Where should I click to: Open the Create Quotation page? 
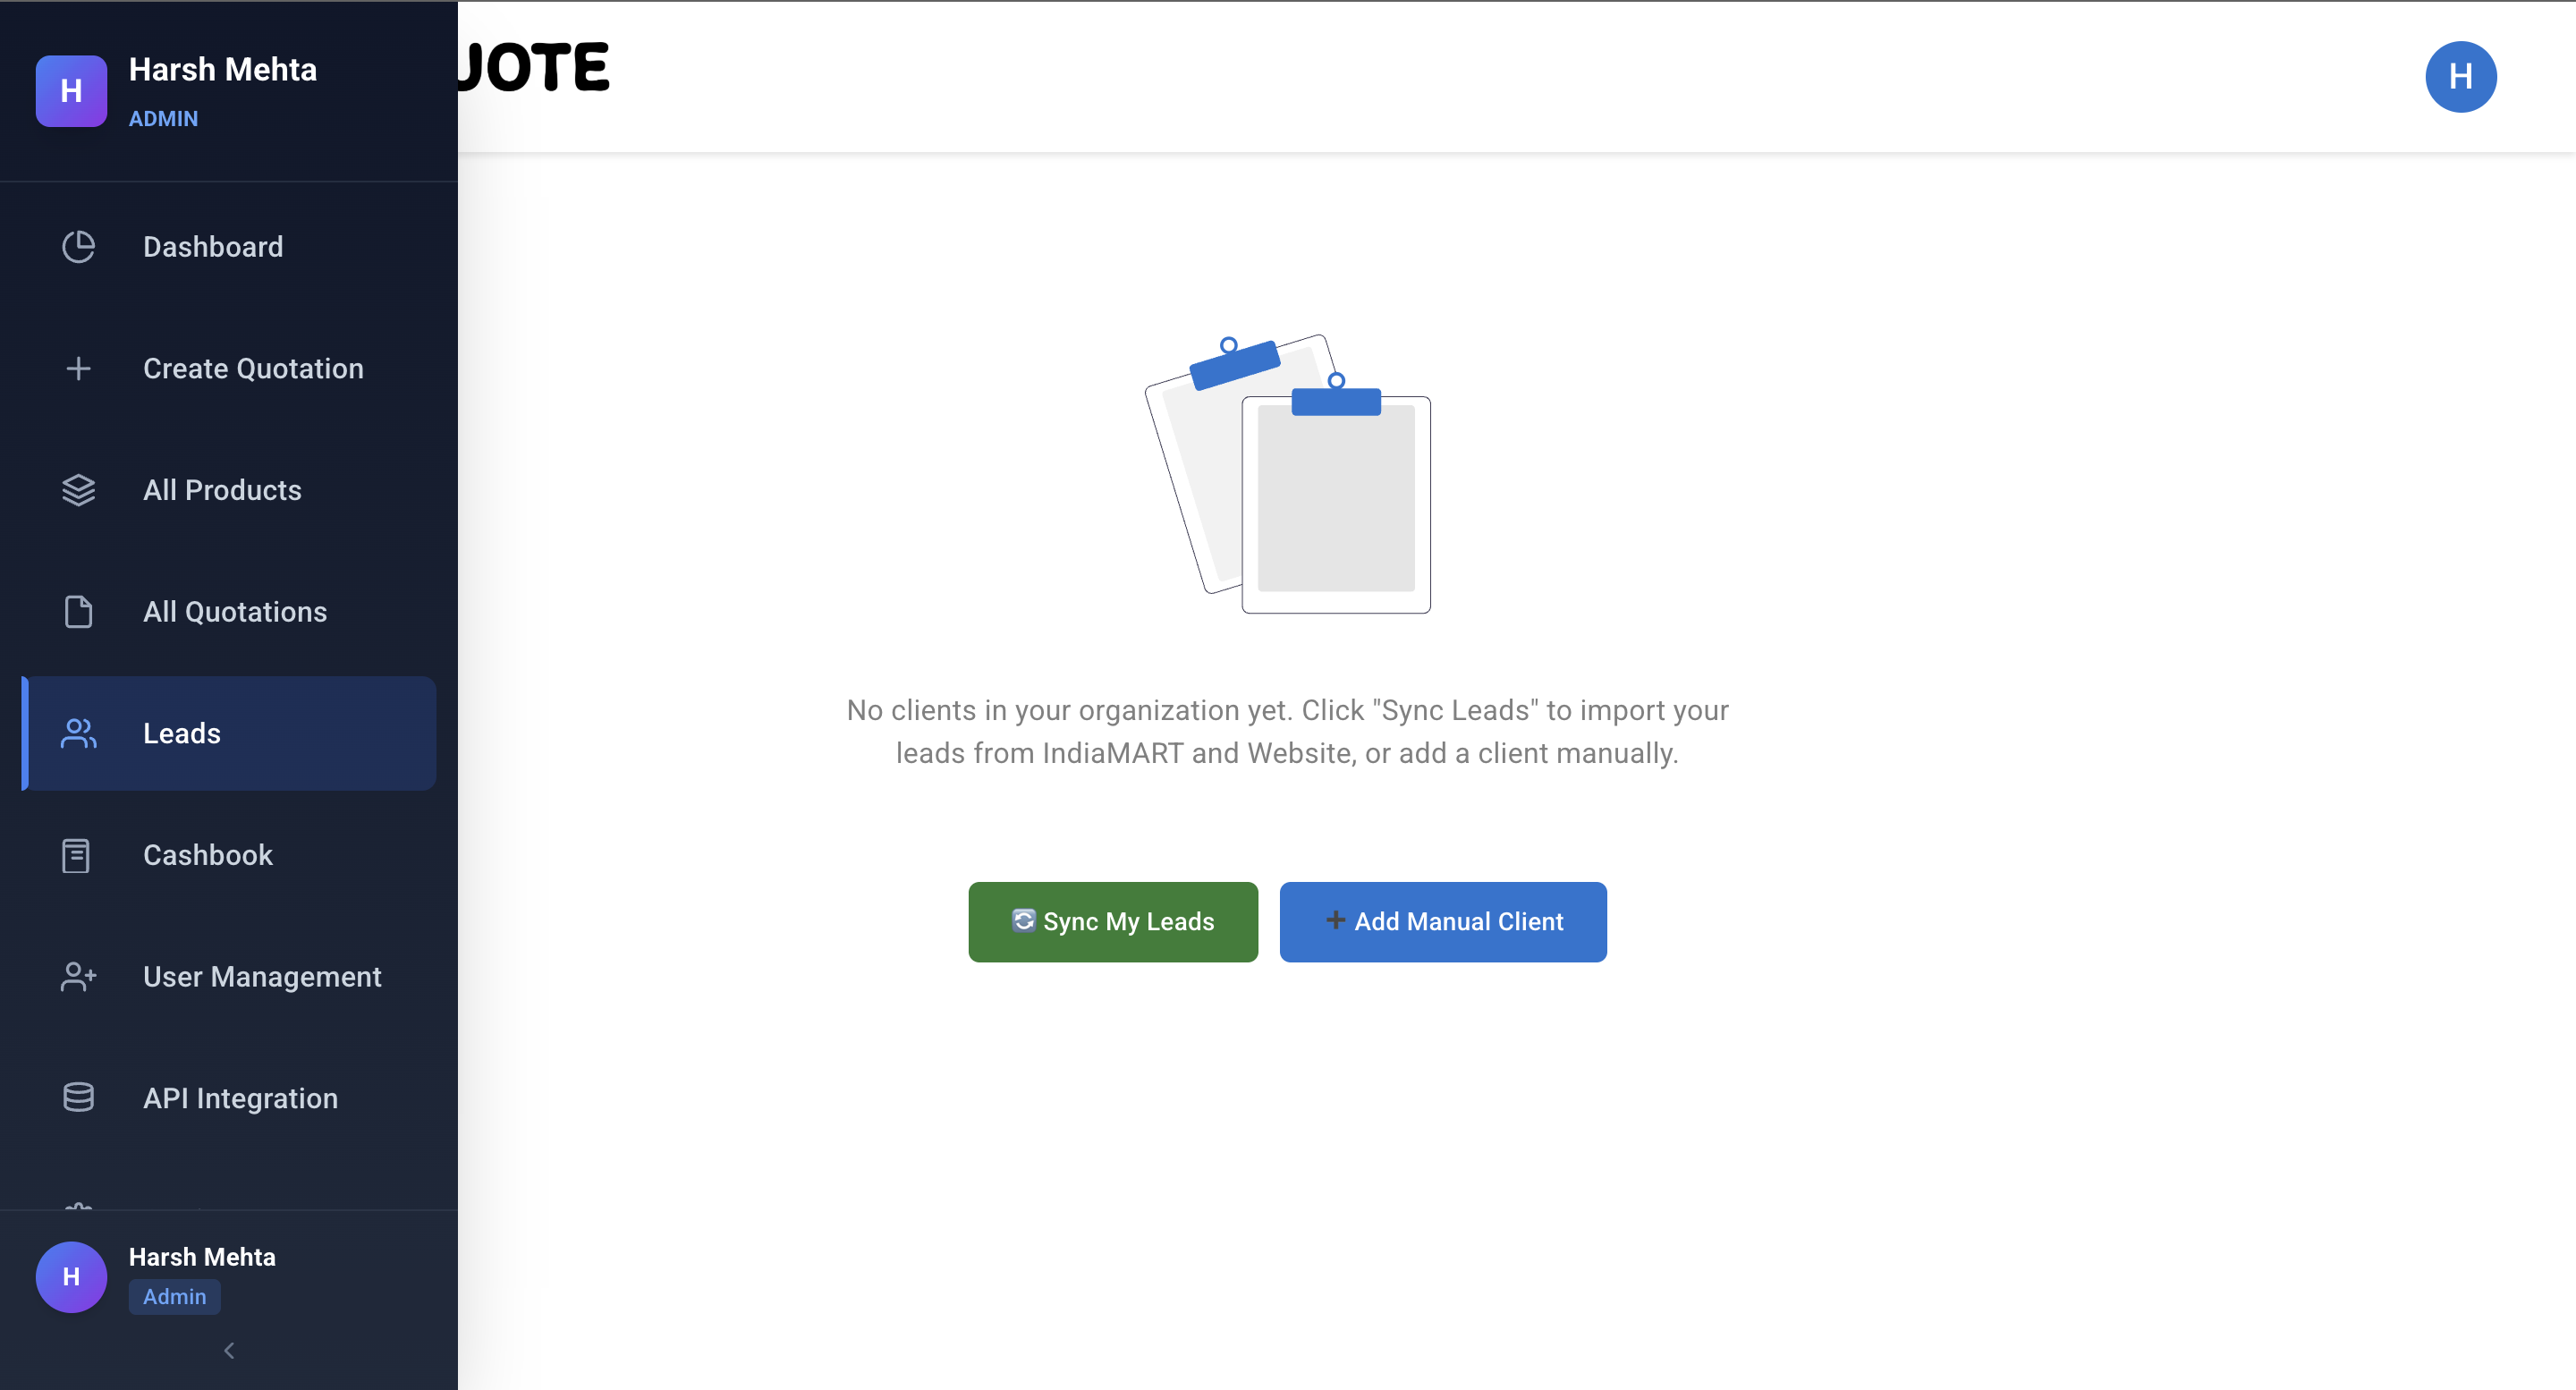253,368
